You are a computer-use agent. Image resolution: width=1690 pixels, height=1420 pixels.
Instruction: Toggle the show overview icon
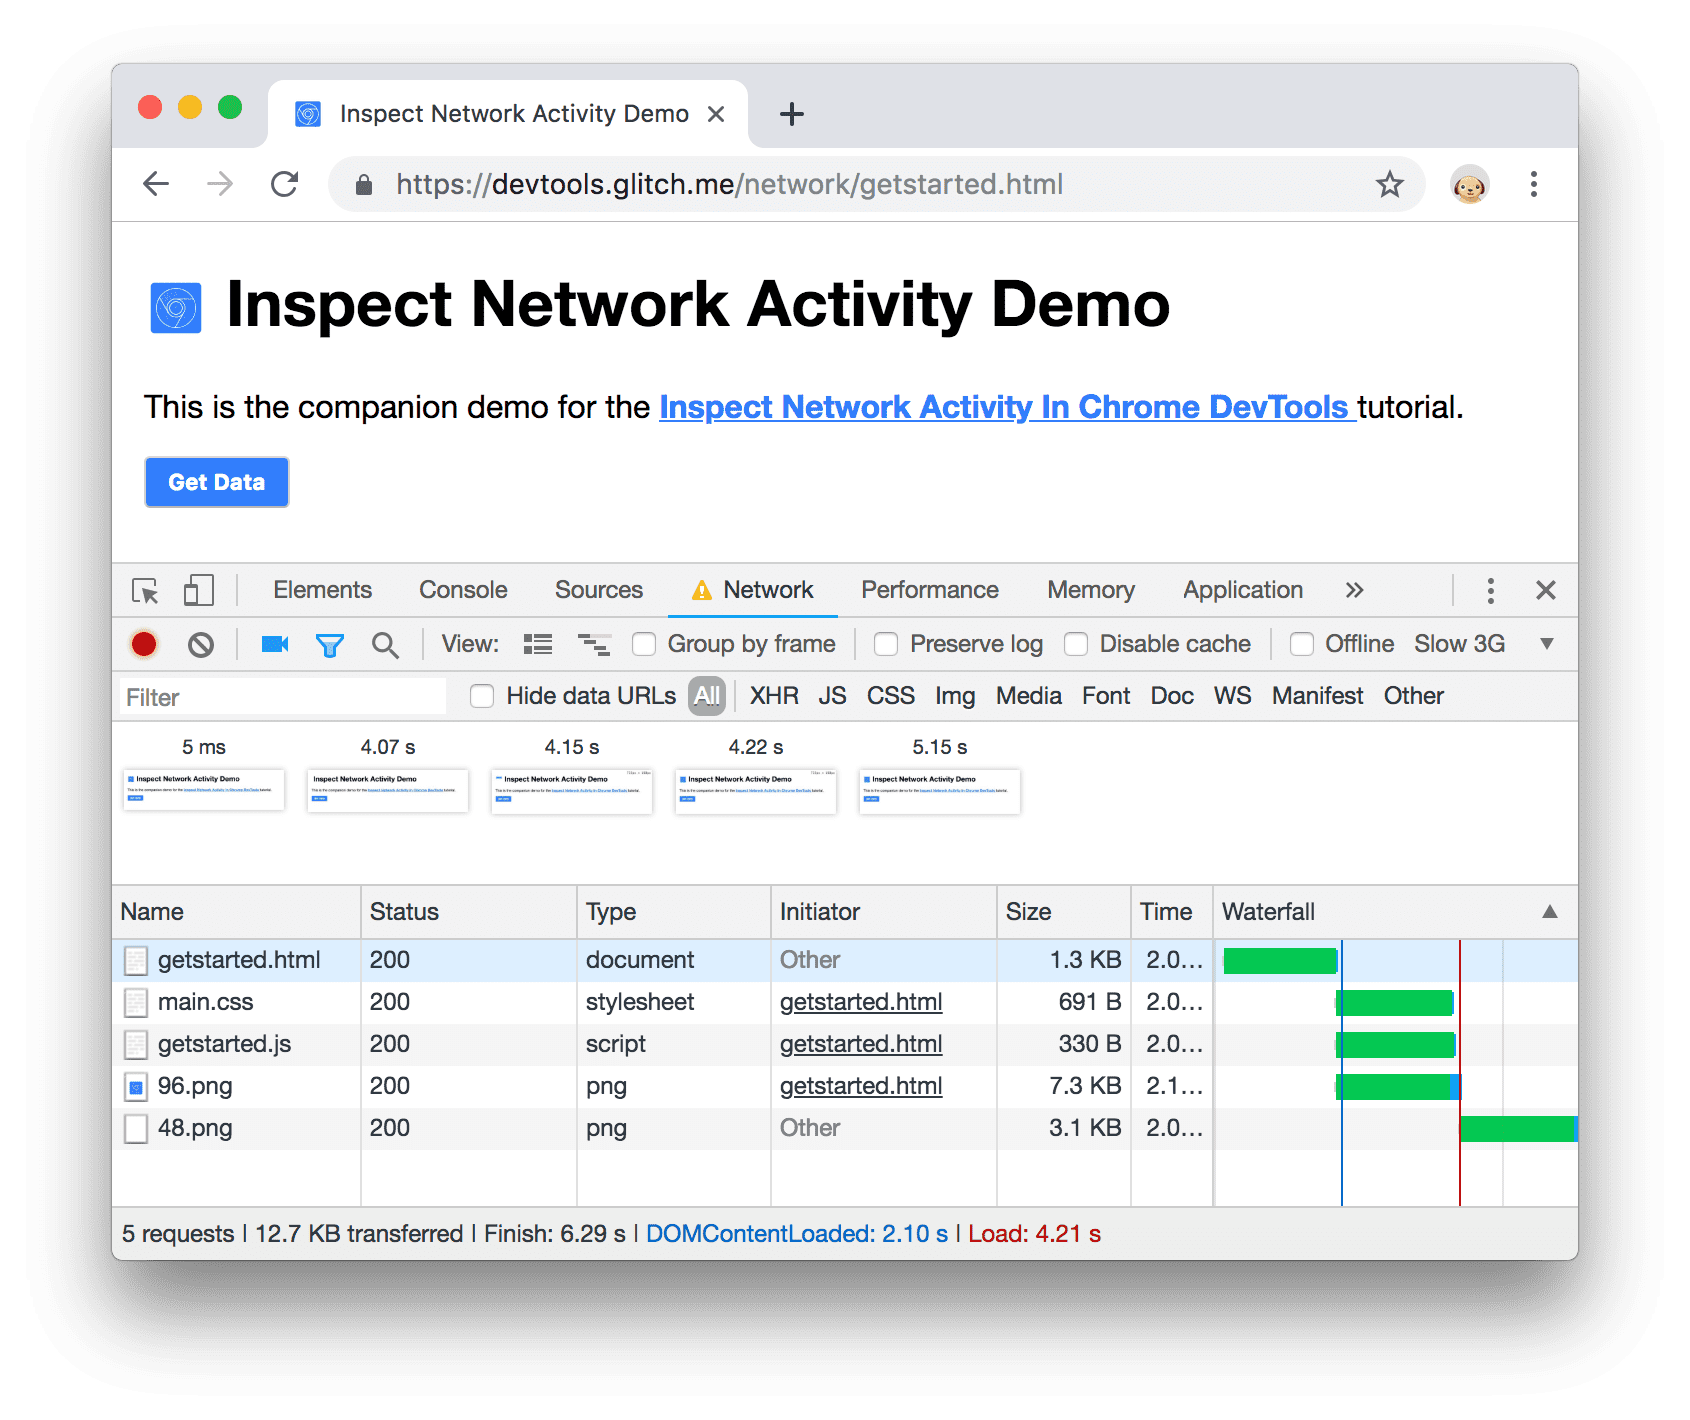[595, 644]
